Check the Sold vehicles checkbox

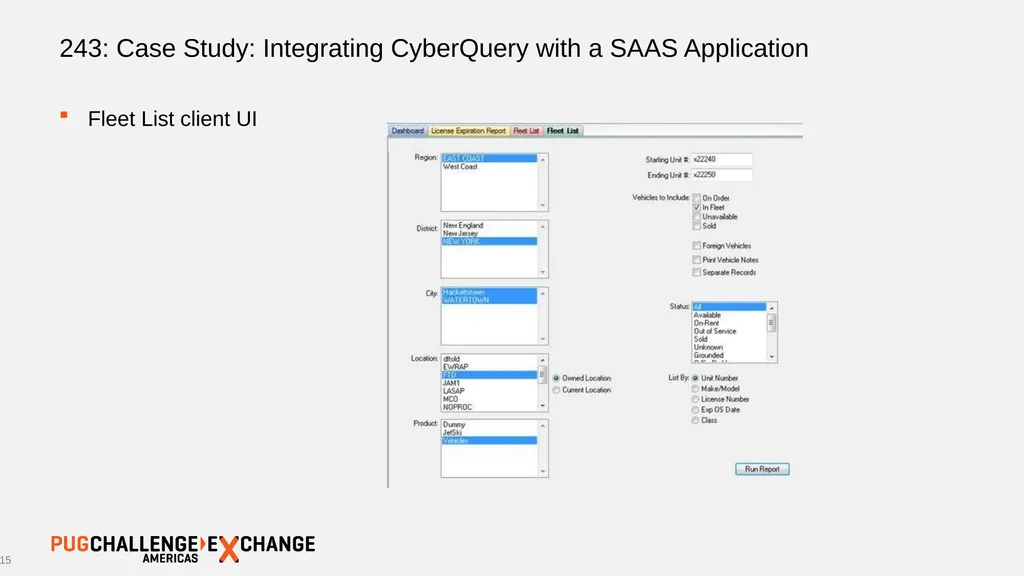(697, 226)
